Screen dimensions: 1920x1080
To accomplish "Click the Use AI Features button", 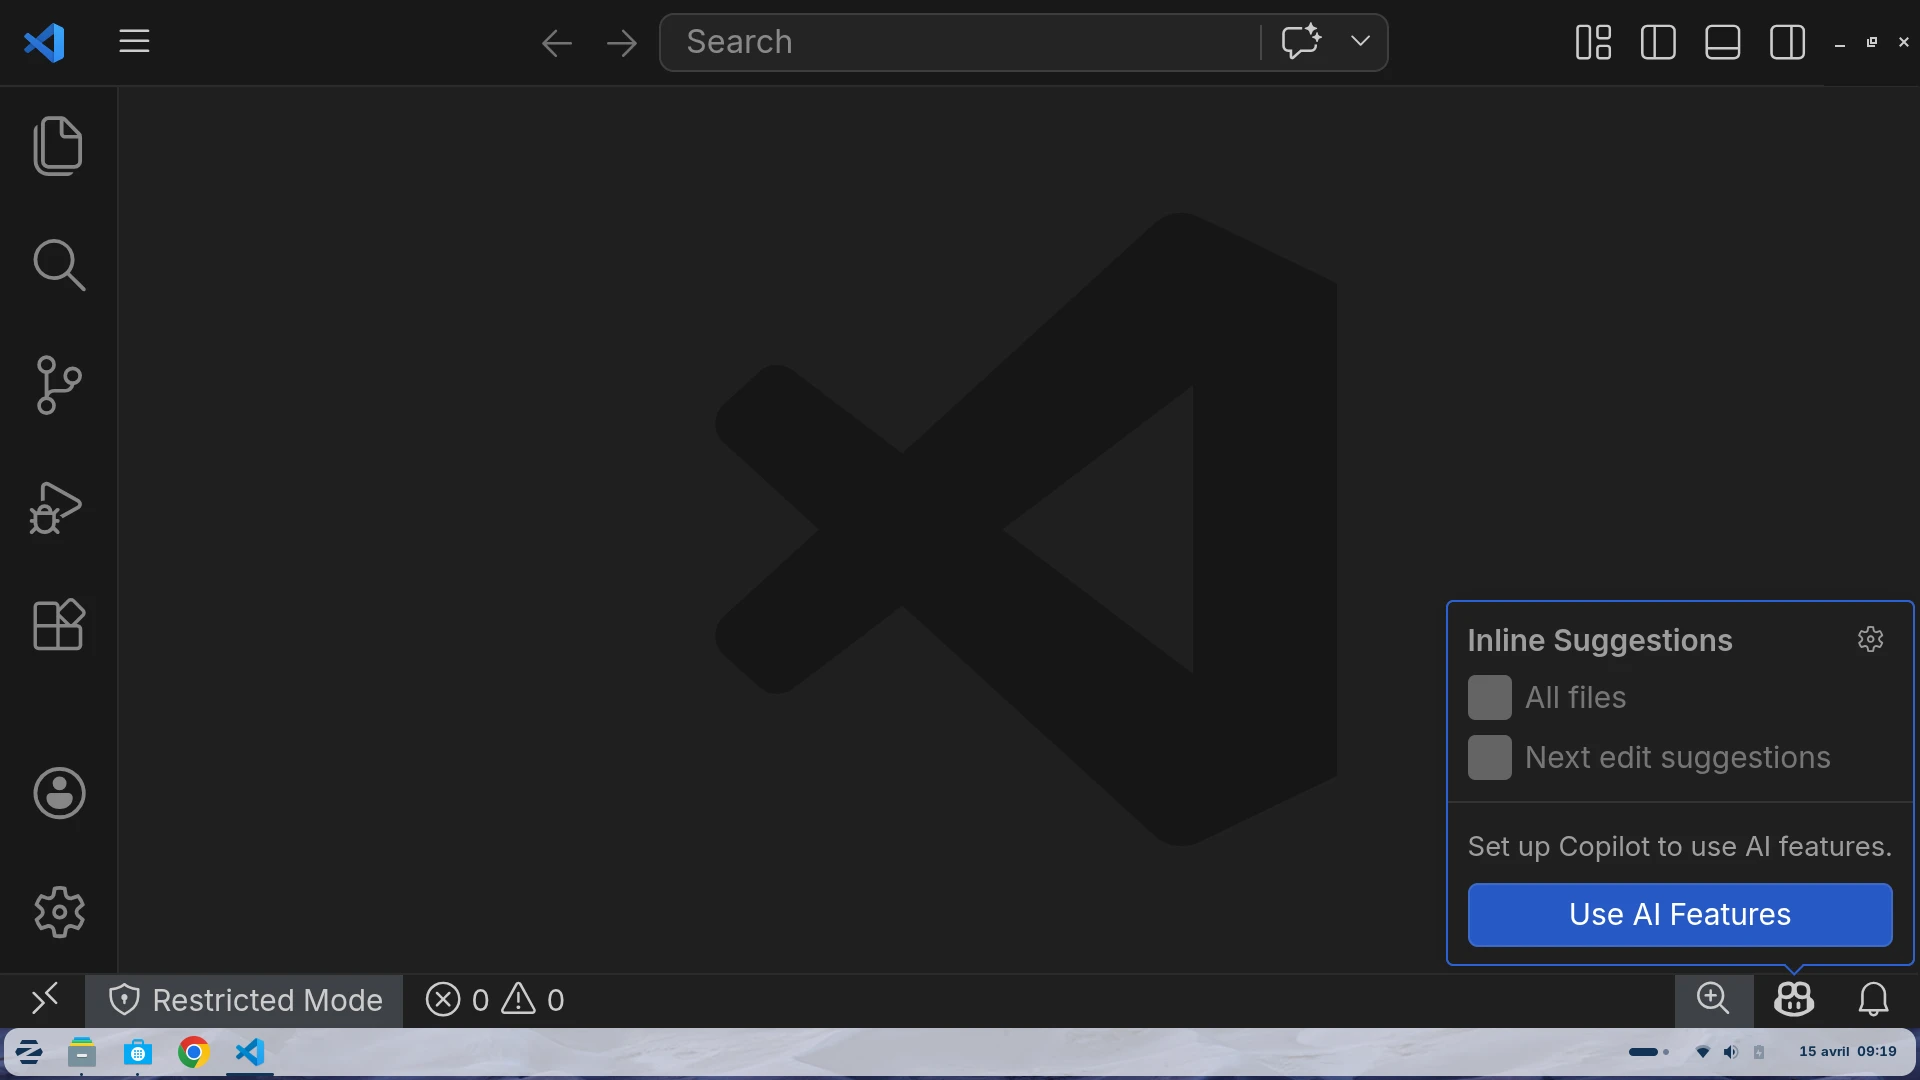I will [x=1679, y=914].
